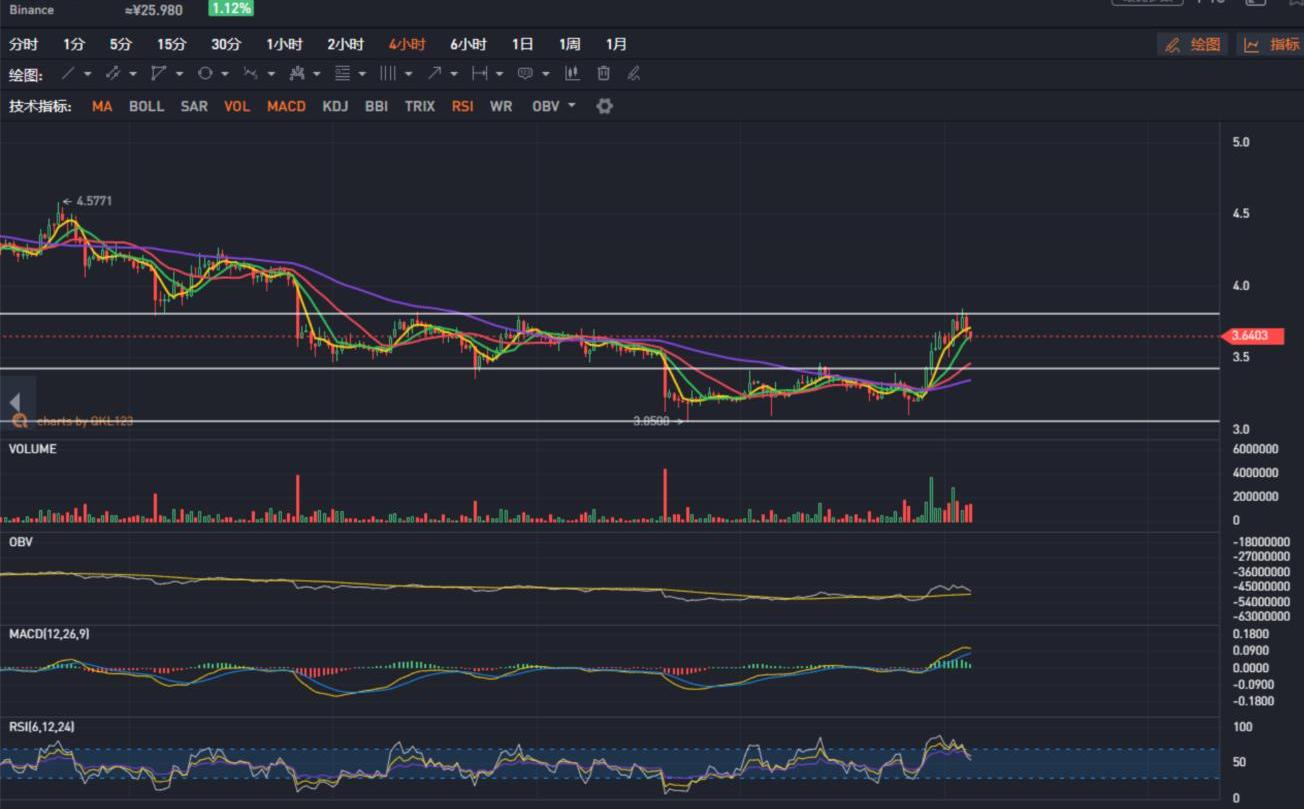Image resolution: width=1304 pixels, height=809 pixels.
Task: Click the candlestick chart style icon
Action: [x=572, y=74]
